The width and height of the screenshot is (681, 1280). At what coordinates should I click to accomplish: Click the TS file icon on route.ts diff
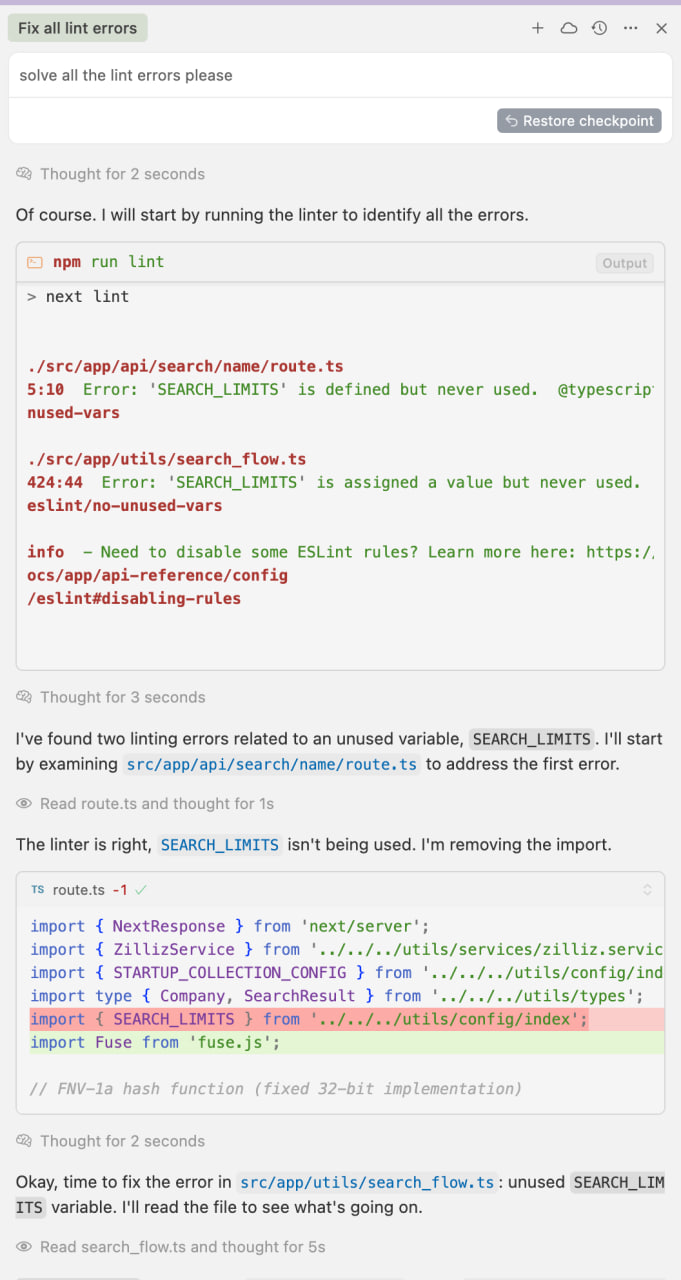[x=37, y=889]
